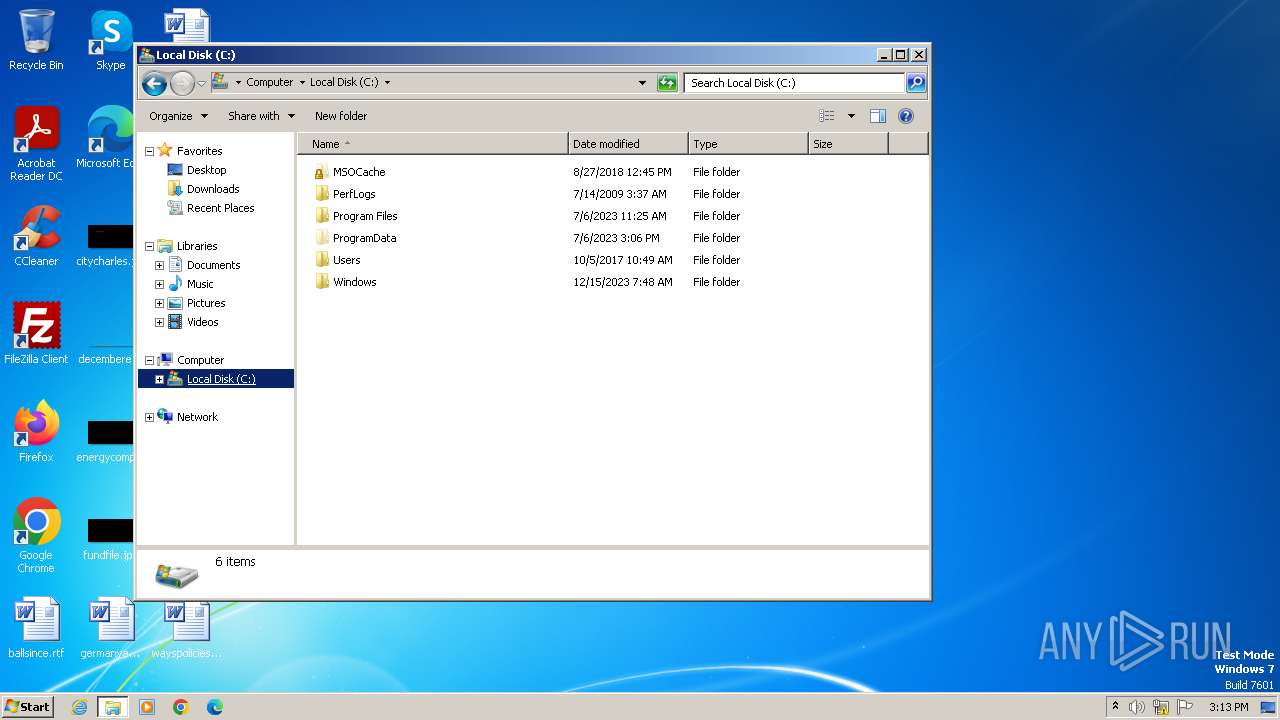Sort by Type column header
The image size is (1280, 720).
[x=748, y=144]
